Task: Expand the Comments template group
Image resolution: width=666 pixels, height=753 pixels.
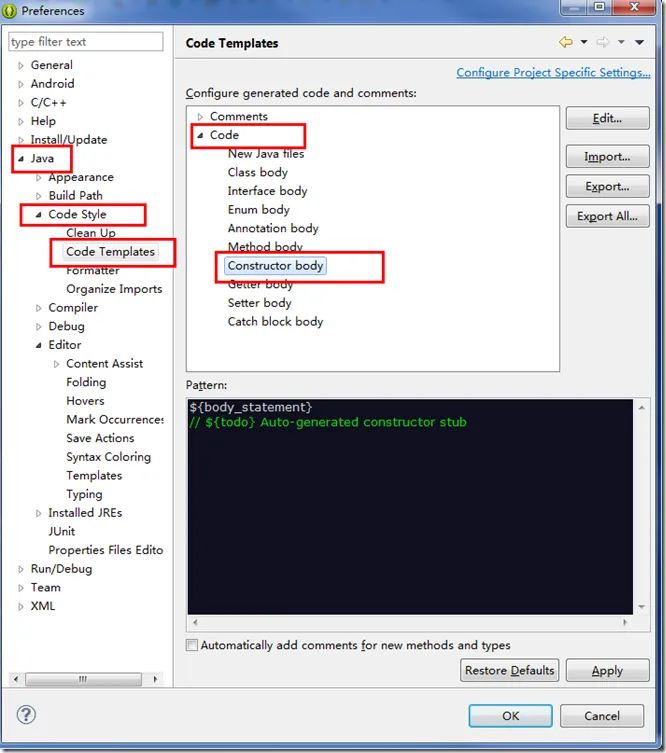Action: click(200, 117)
